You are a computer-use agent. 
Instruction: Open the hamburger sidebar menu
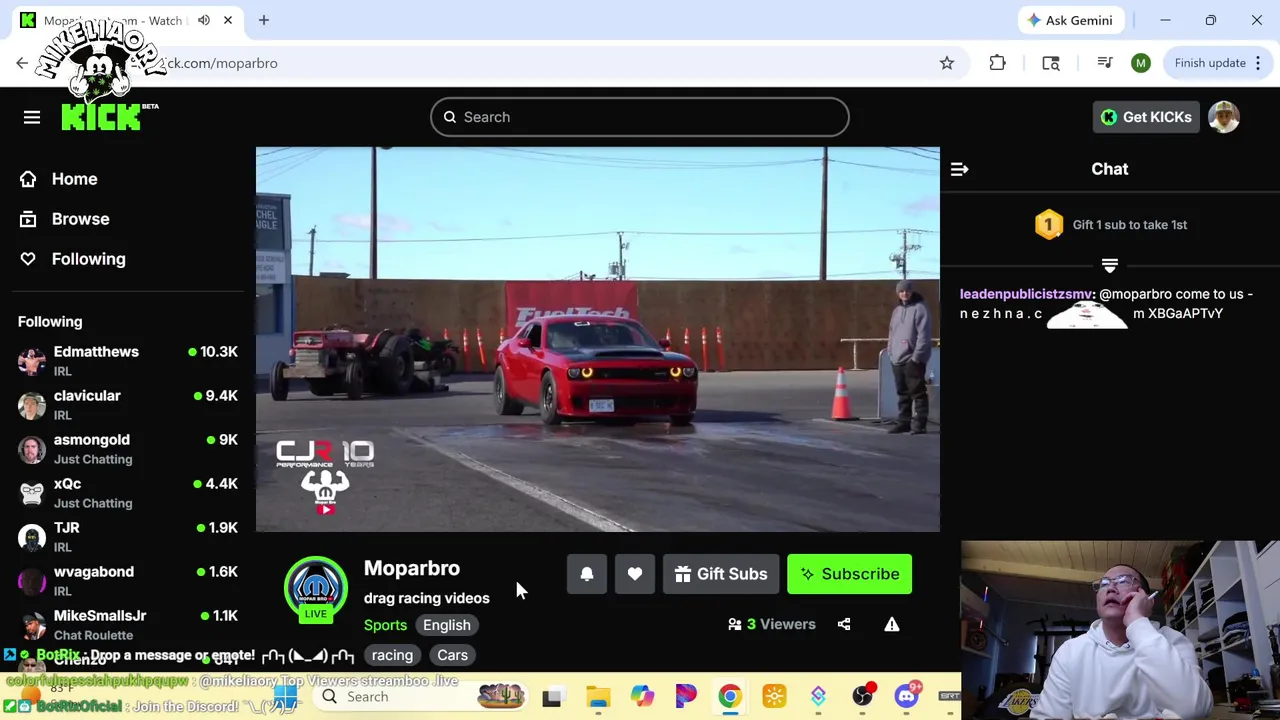32,117
